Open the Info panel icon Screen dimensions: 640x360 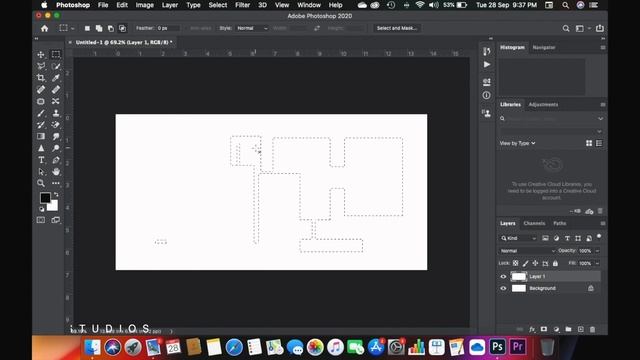[x=487, y=95]
